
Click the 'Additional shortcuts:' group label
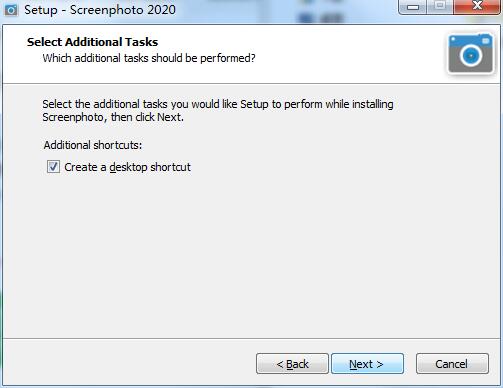click(x=93, y=145)
